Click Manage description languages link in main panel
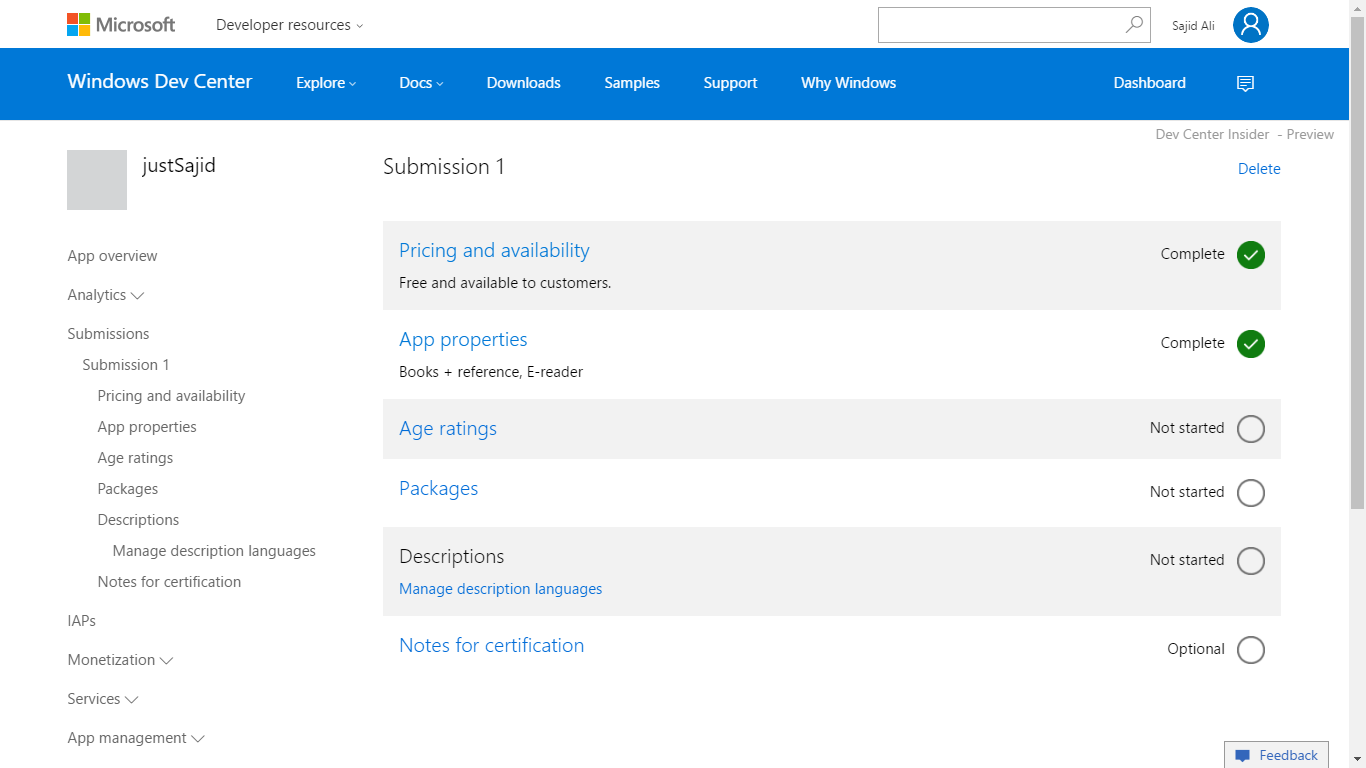The height and width of the screenshot is (768, 1366). click(501, 589)
